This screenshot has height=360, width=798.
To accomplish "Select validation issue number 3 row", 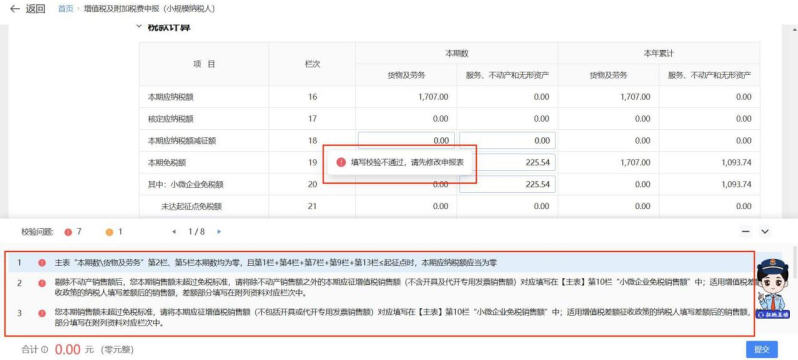I will pos(380,317).
